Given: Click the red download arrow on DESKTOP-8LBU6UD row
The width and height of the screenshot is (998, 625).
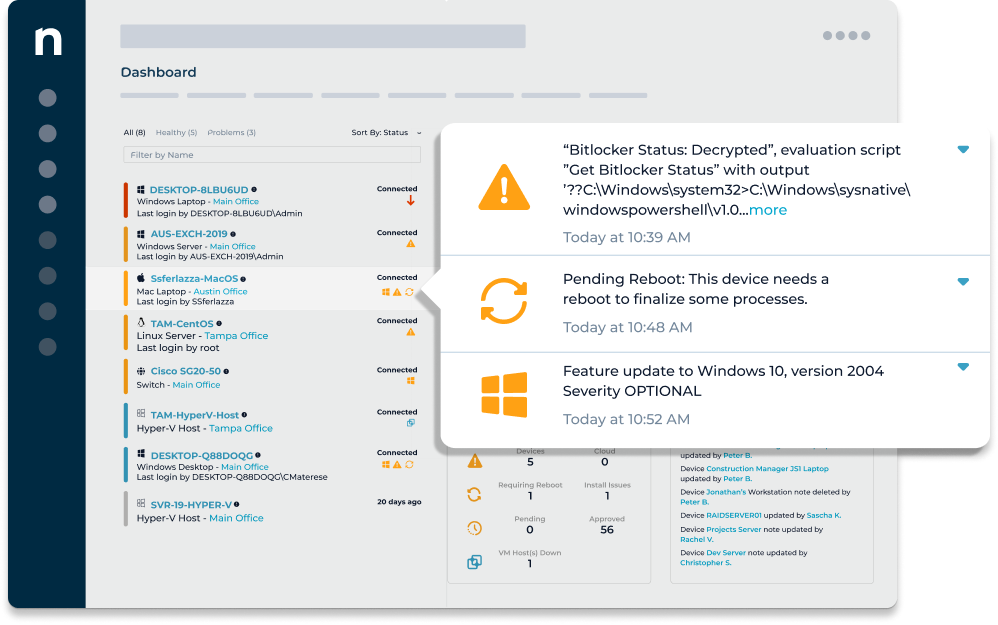Looking at the screenshot, I should pos(410,199).
